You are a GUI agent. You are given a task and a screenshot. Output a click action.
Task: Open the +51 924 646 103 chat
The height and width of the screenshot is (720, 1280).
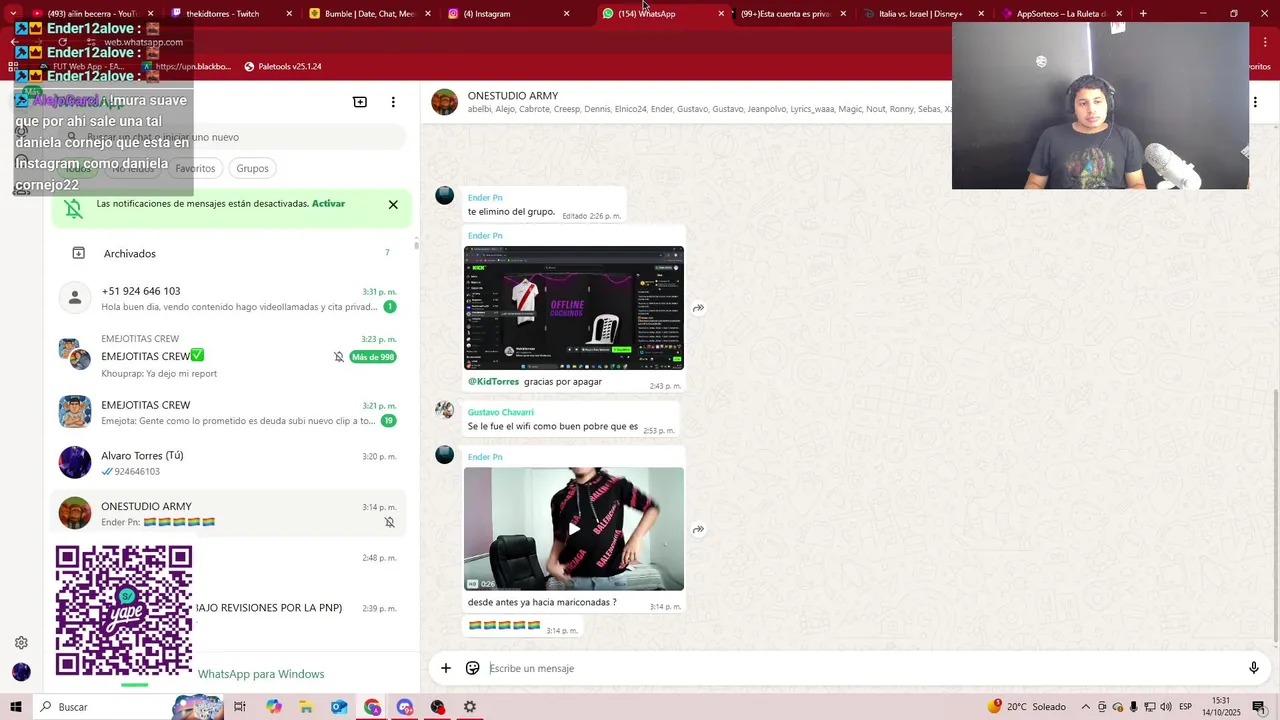[229, 298]
